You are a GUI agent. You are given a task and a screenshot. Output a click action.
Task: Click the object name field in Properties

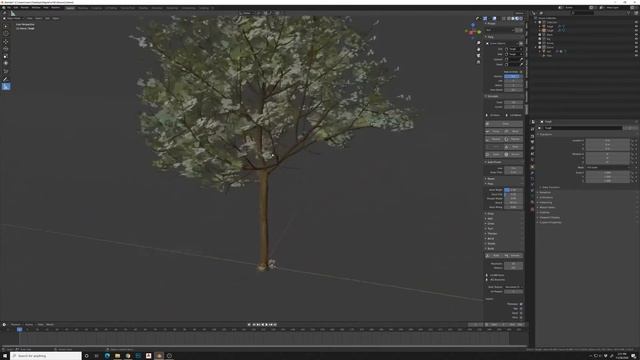tap(583, 128)
